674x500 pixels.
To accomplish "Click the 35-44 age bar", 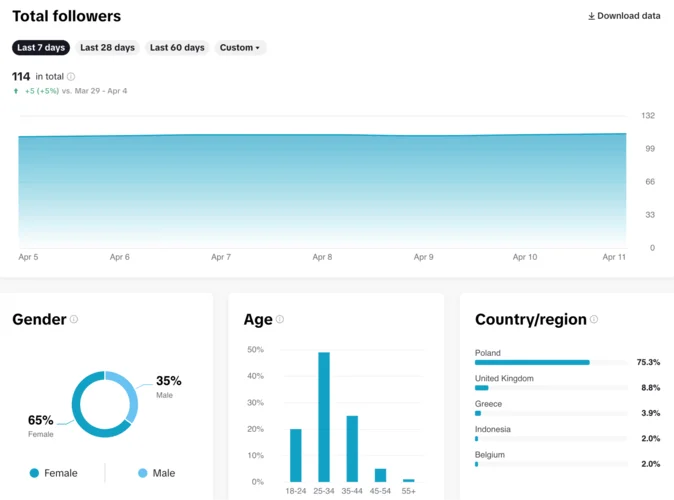I will pyautogui.click(x=352, y=448).
